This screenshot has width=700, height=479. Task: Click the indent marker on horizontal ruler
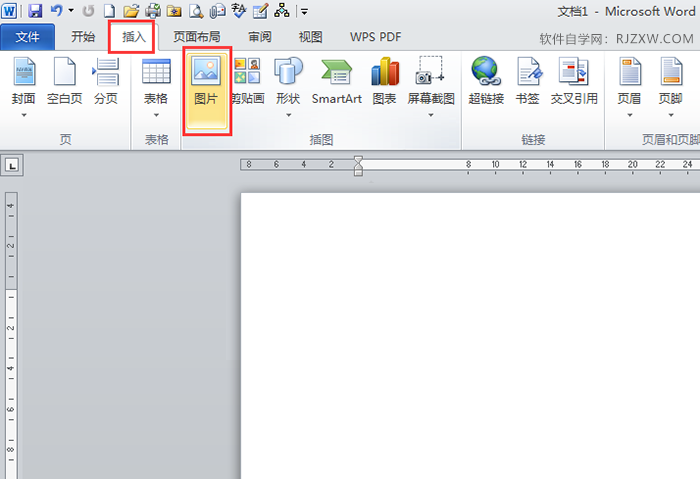(358, 165)
